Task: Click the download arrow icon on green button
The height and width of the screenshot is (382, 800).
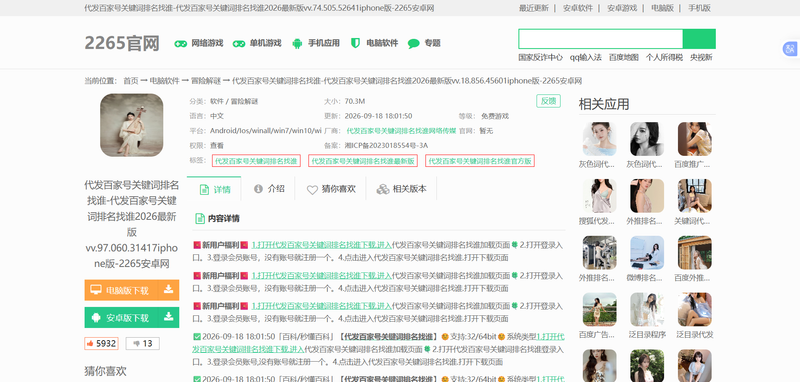Action: click(168, 317)
